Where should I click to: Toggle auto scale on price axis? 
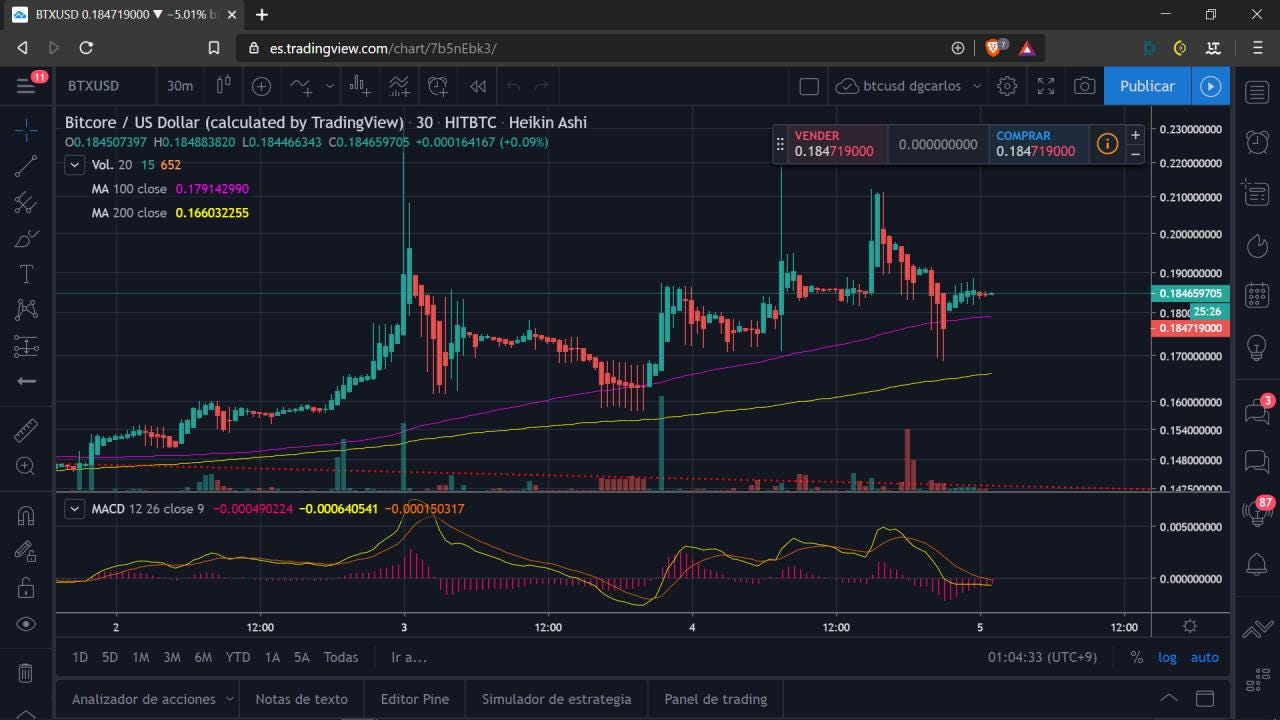1205,657
